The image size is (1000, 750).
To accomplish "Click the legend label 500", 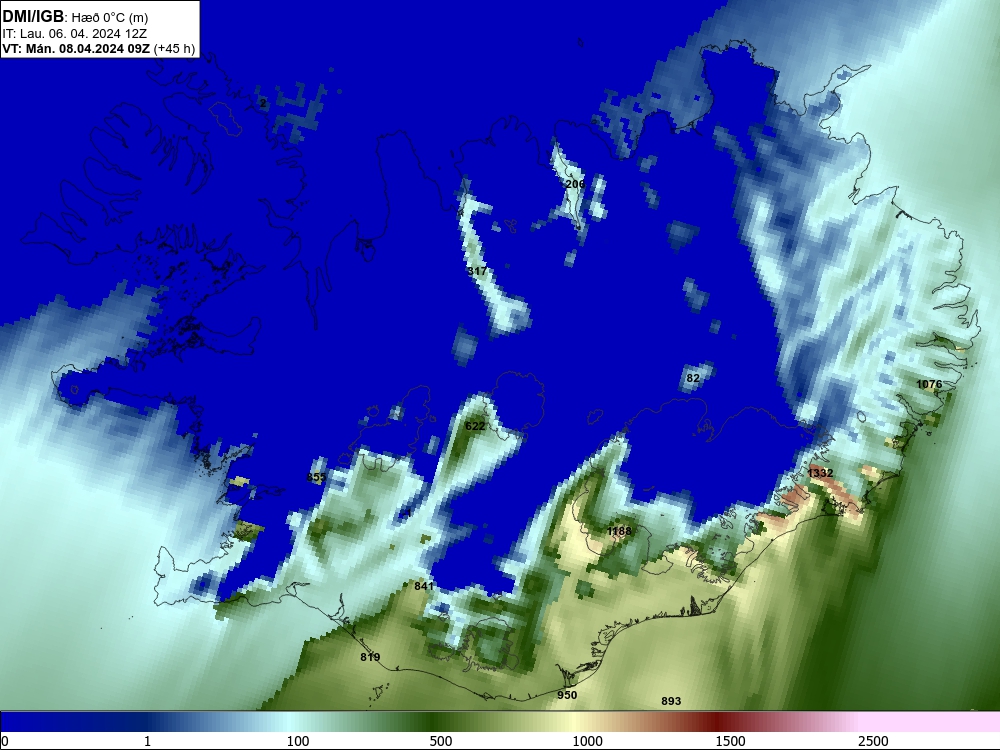I will 441,741.
